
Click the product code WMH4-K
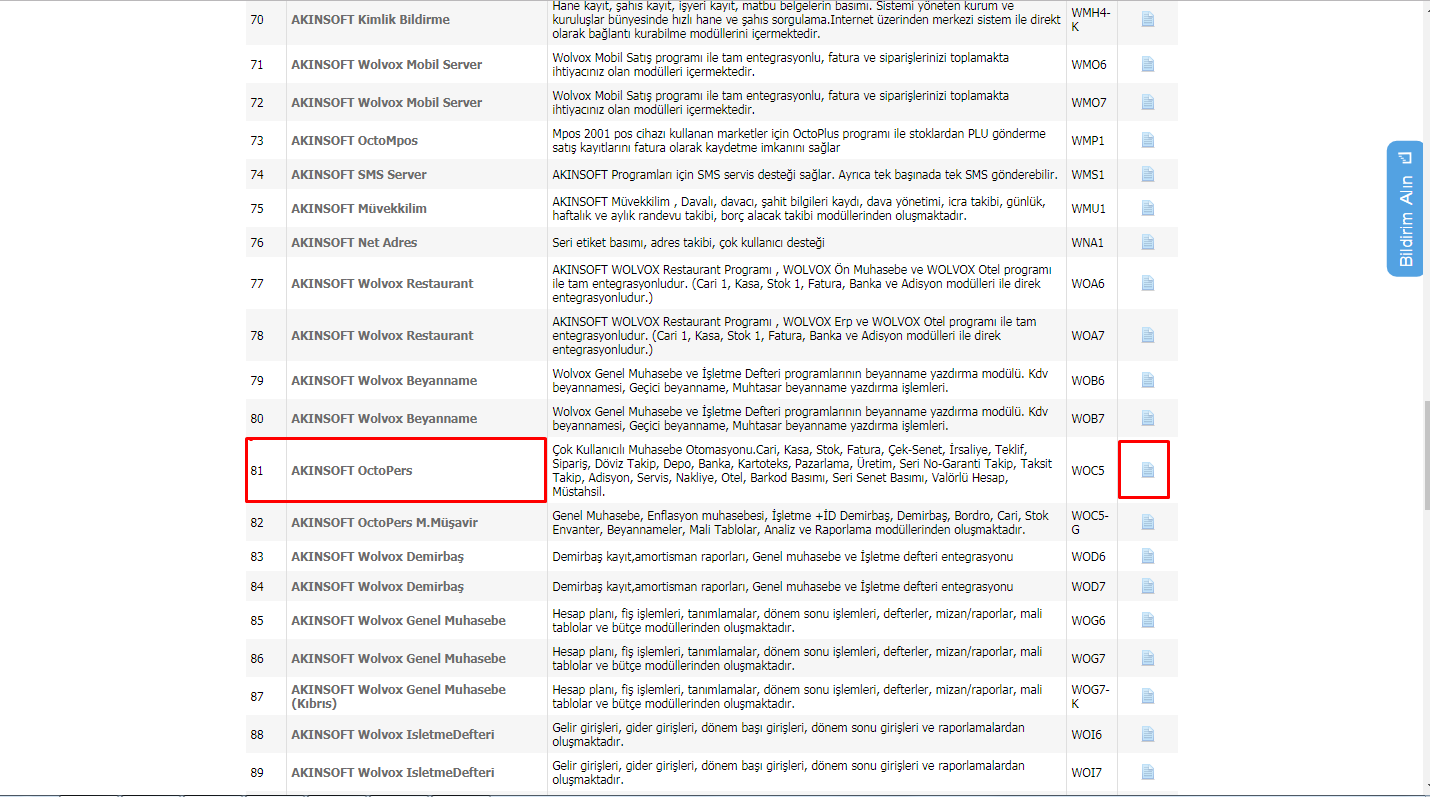[1089, 19]
